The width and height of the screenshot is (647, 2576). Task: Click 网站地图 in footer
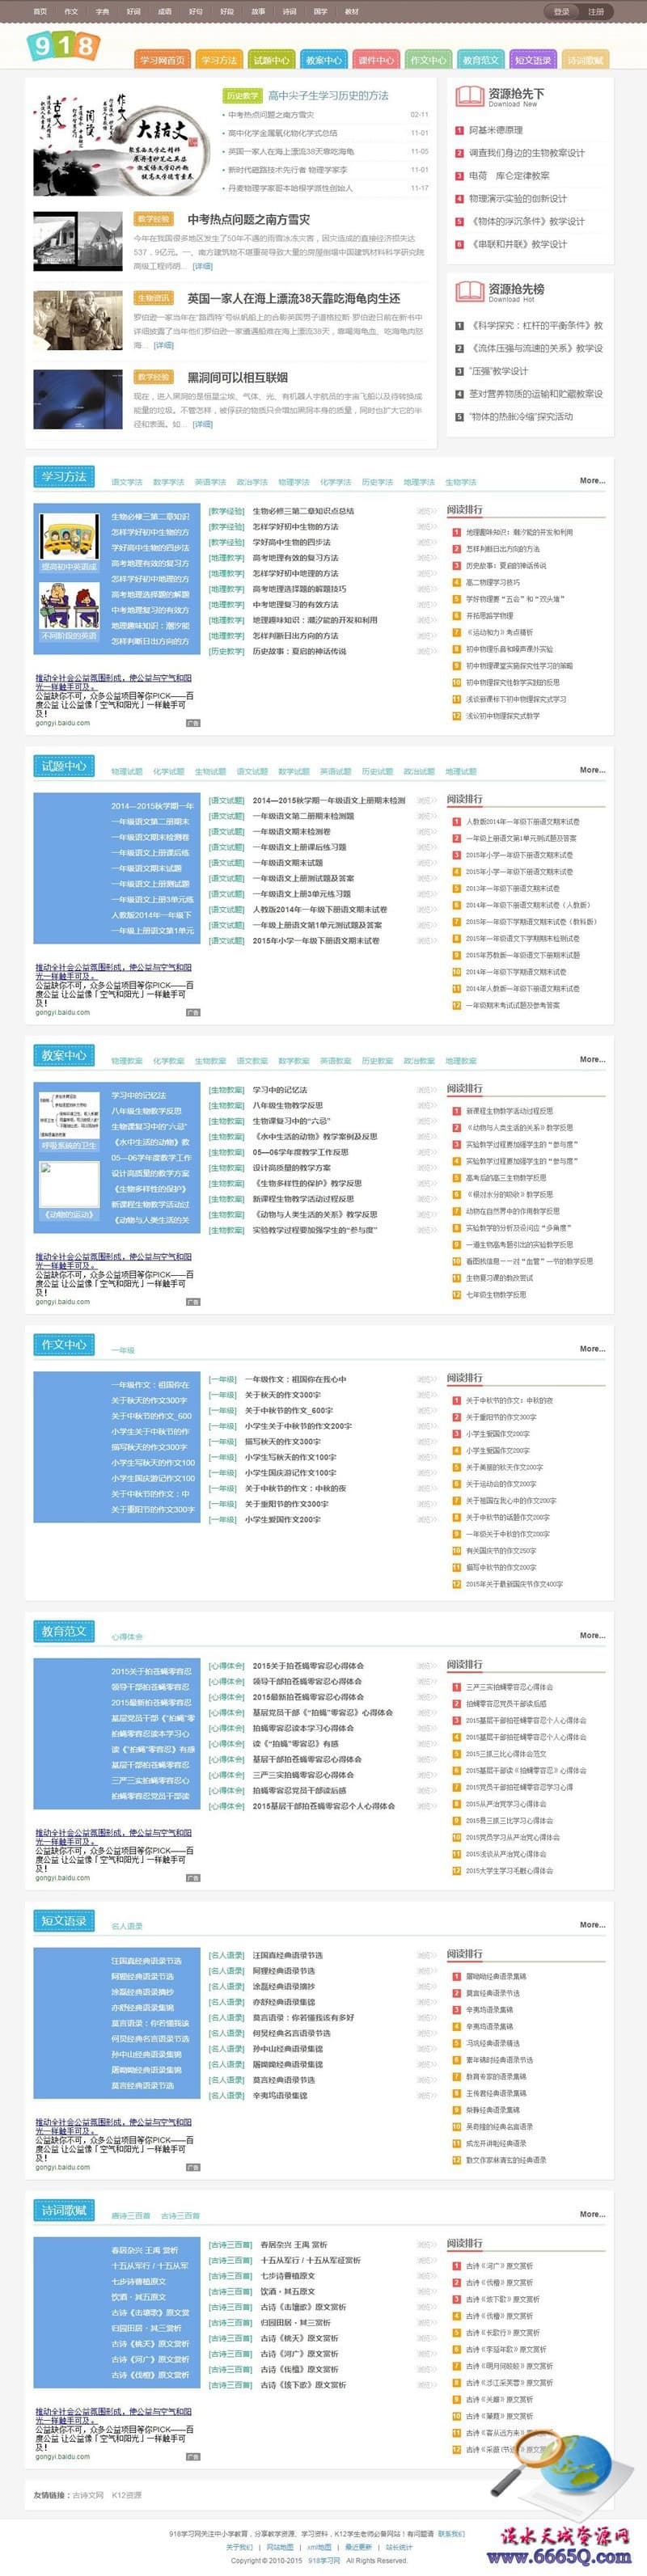click(x=280, y=2547)
